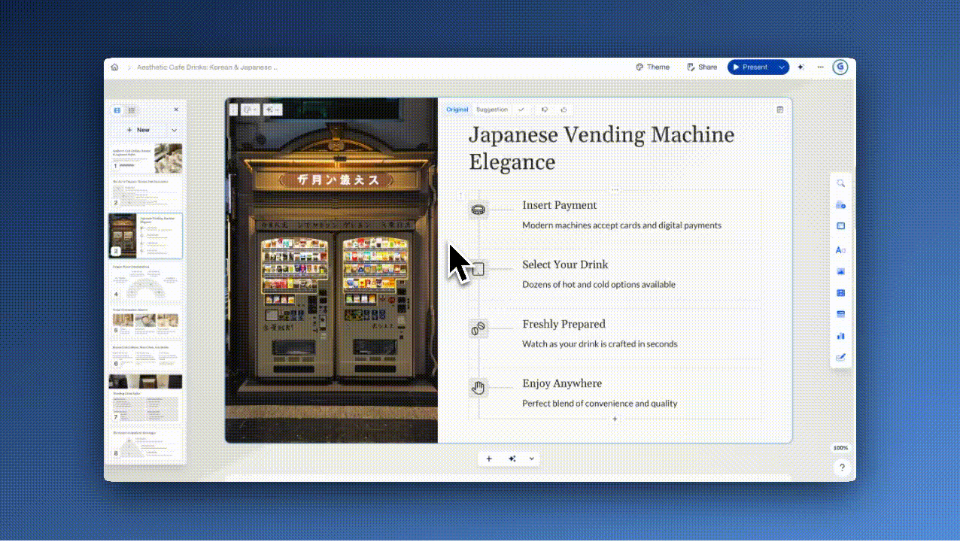Open the card style palette dropdown
Image resolution: width=960 pixels, height=543 pixels.
click(250, 110)
